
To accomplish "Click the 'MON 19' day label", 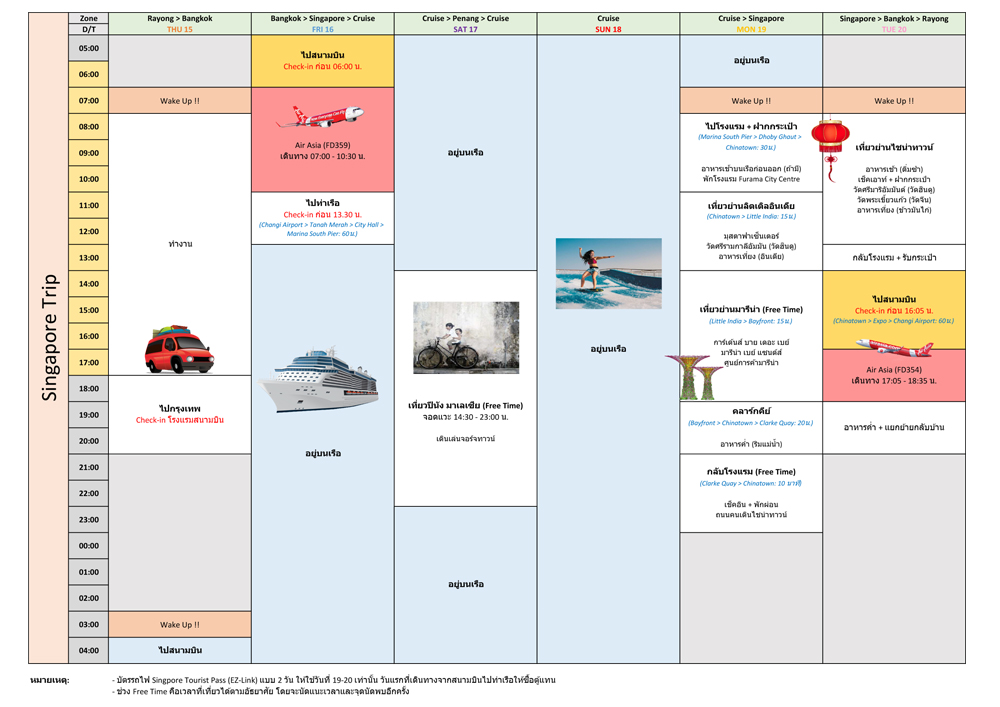I will pos(751,29).
